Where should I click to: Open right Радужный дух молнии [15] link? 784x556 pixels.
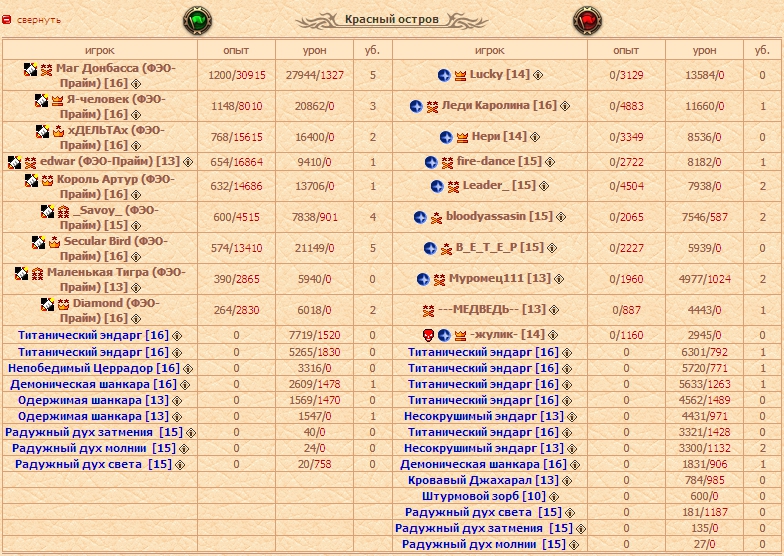point(484,544)
